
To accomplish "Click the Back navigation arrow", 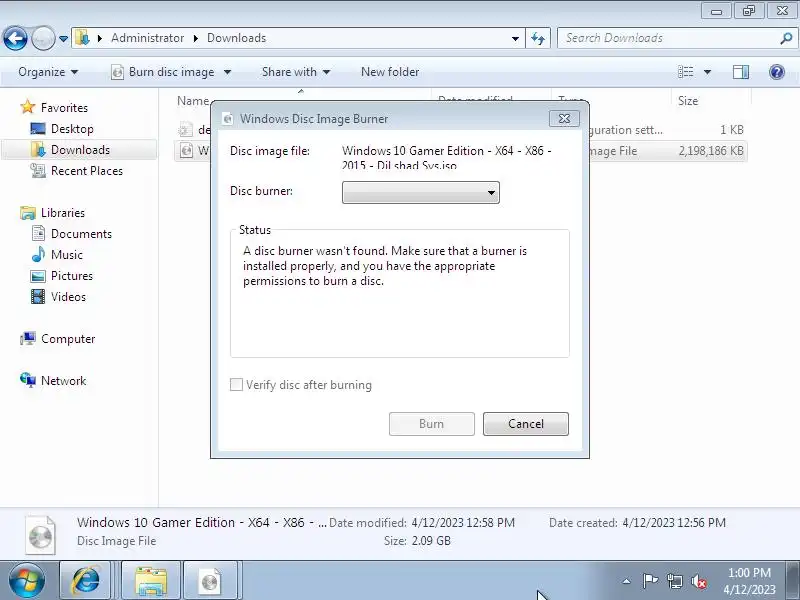I will click(x=15, y=38).
